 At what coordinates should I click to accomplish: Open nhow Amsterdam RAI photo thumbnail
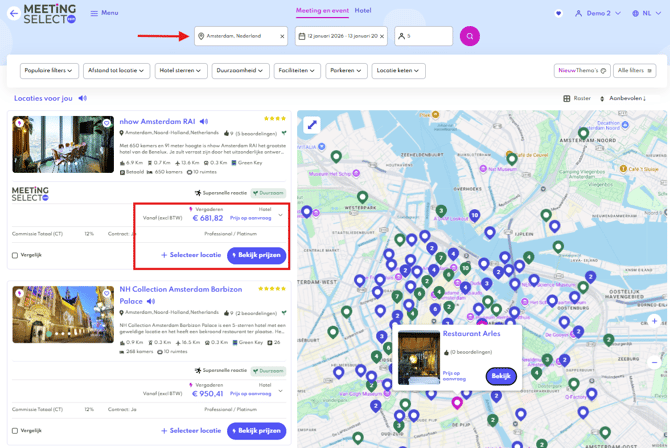tap(63, 144)
